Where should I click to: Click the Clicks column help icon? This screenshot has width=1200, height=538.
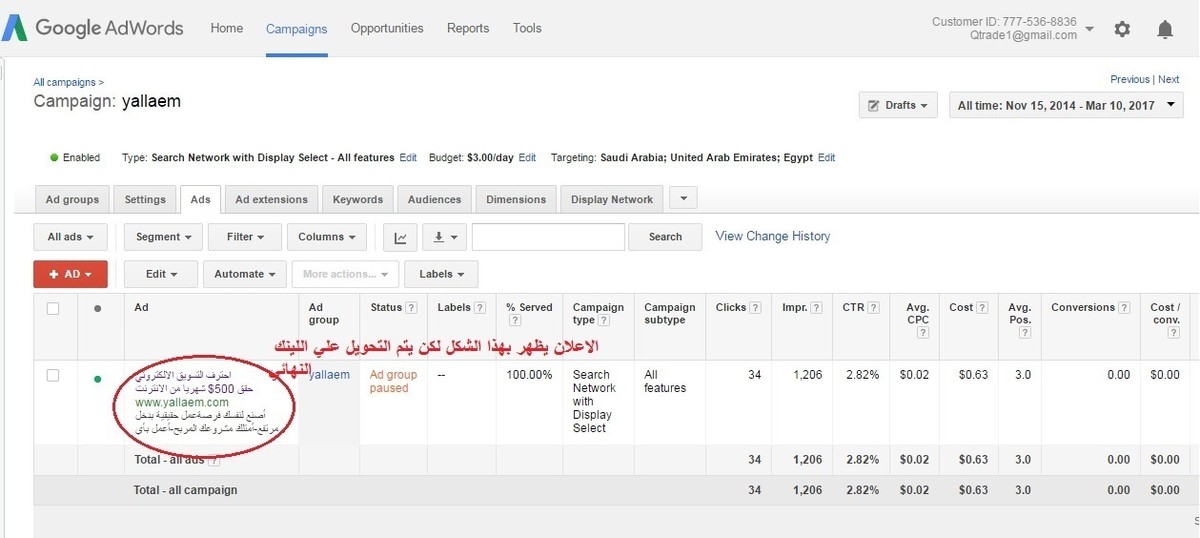point(755,308)
